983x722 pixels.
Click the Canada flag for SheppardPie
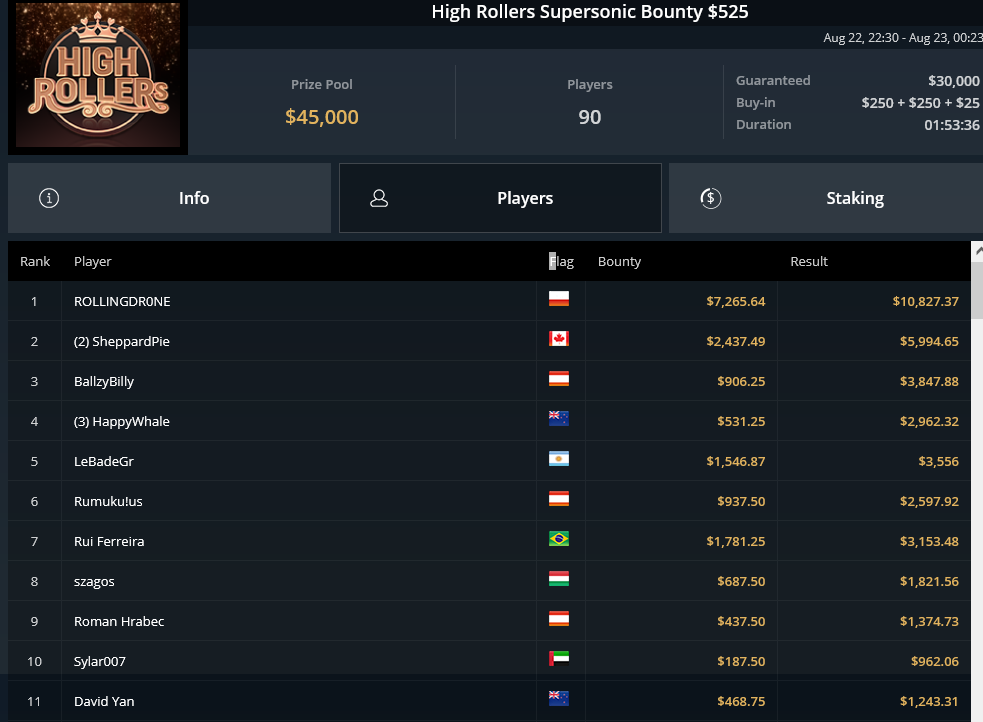[559, 338]
